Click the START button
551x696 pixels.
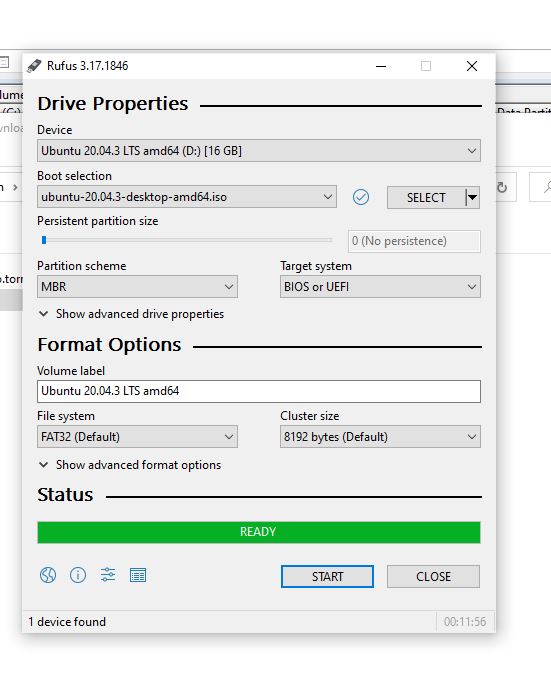(x=327, y=577)
